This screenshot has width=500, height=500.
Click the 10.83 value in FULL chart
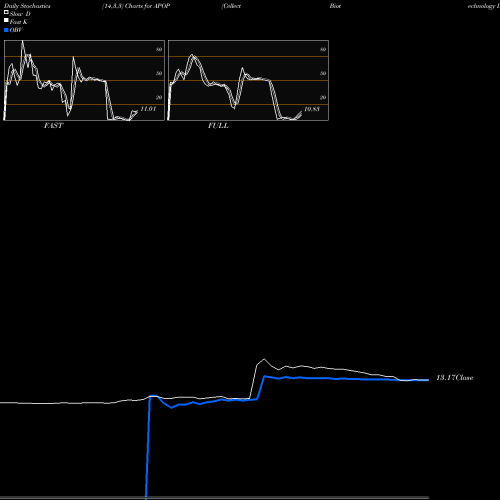click(x=312, y=109)
